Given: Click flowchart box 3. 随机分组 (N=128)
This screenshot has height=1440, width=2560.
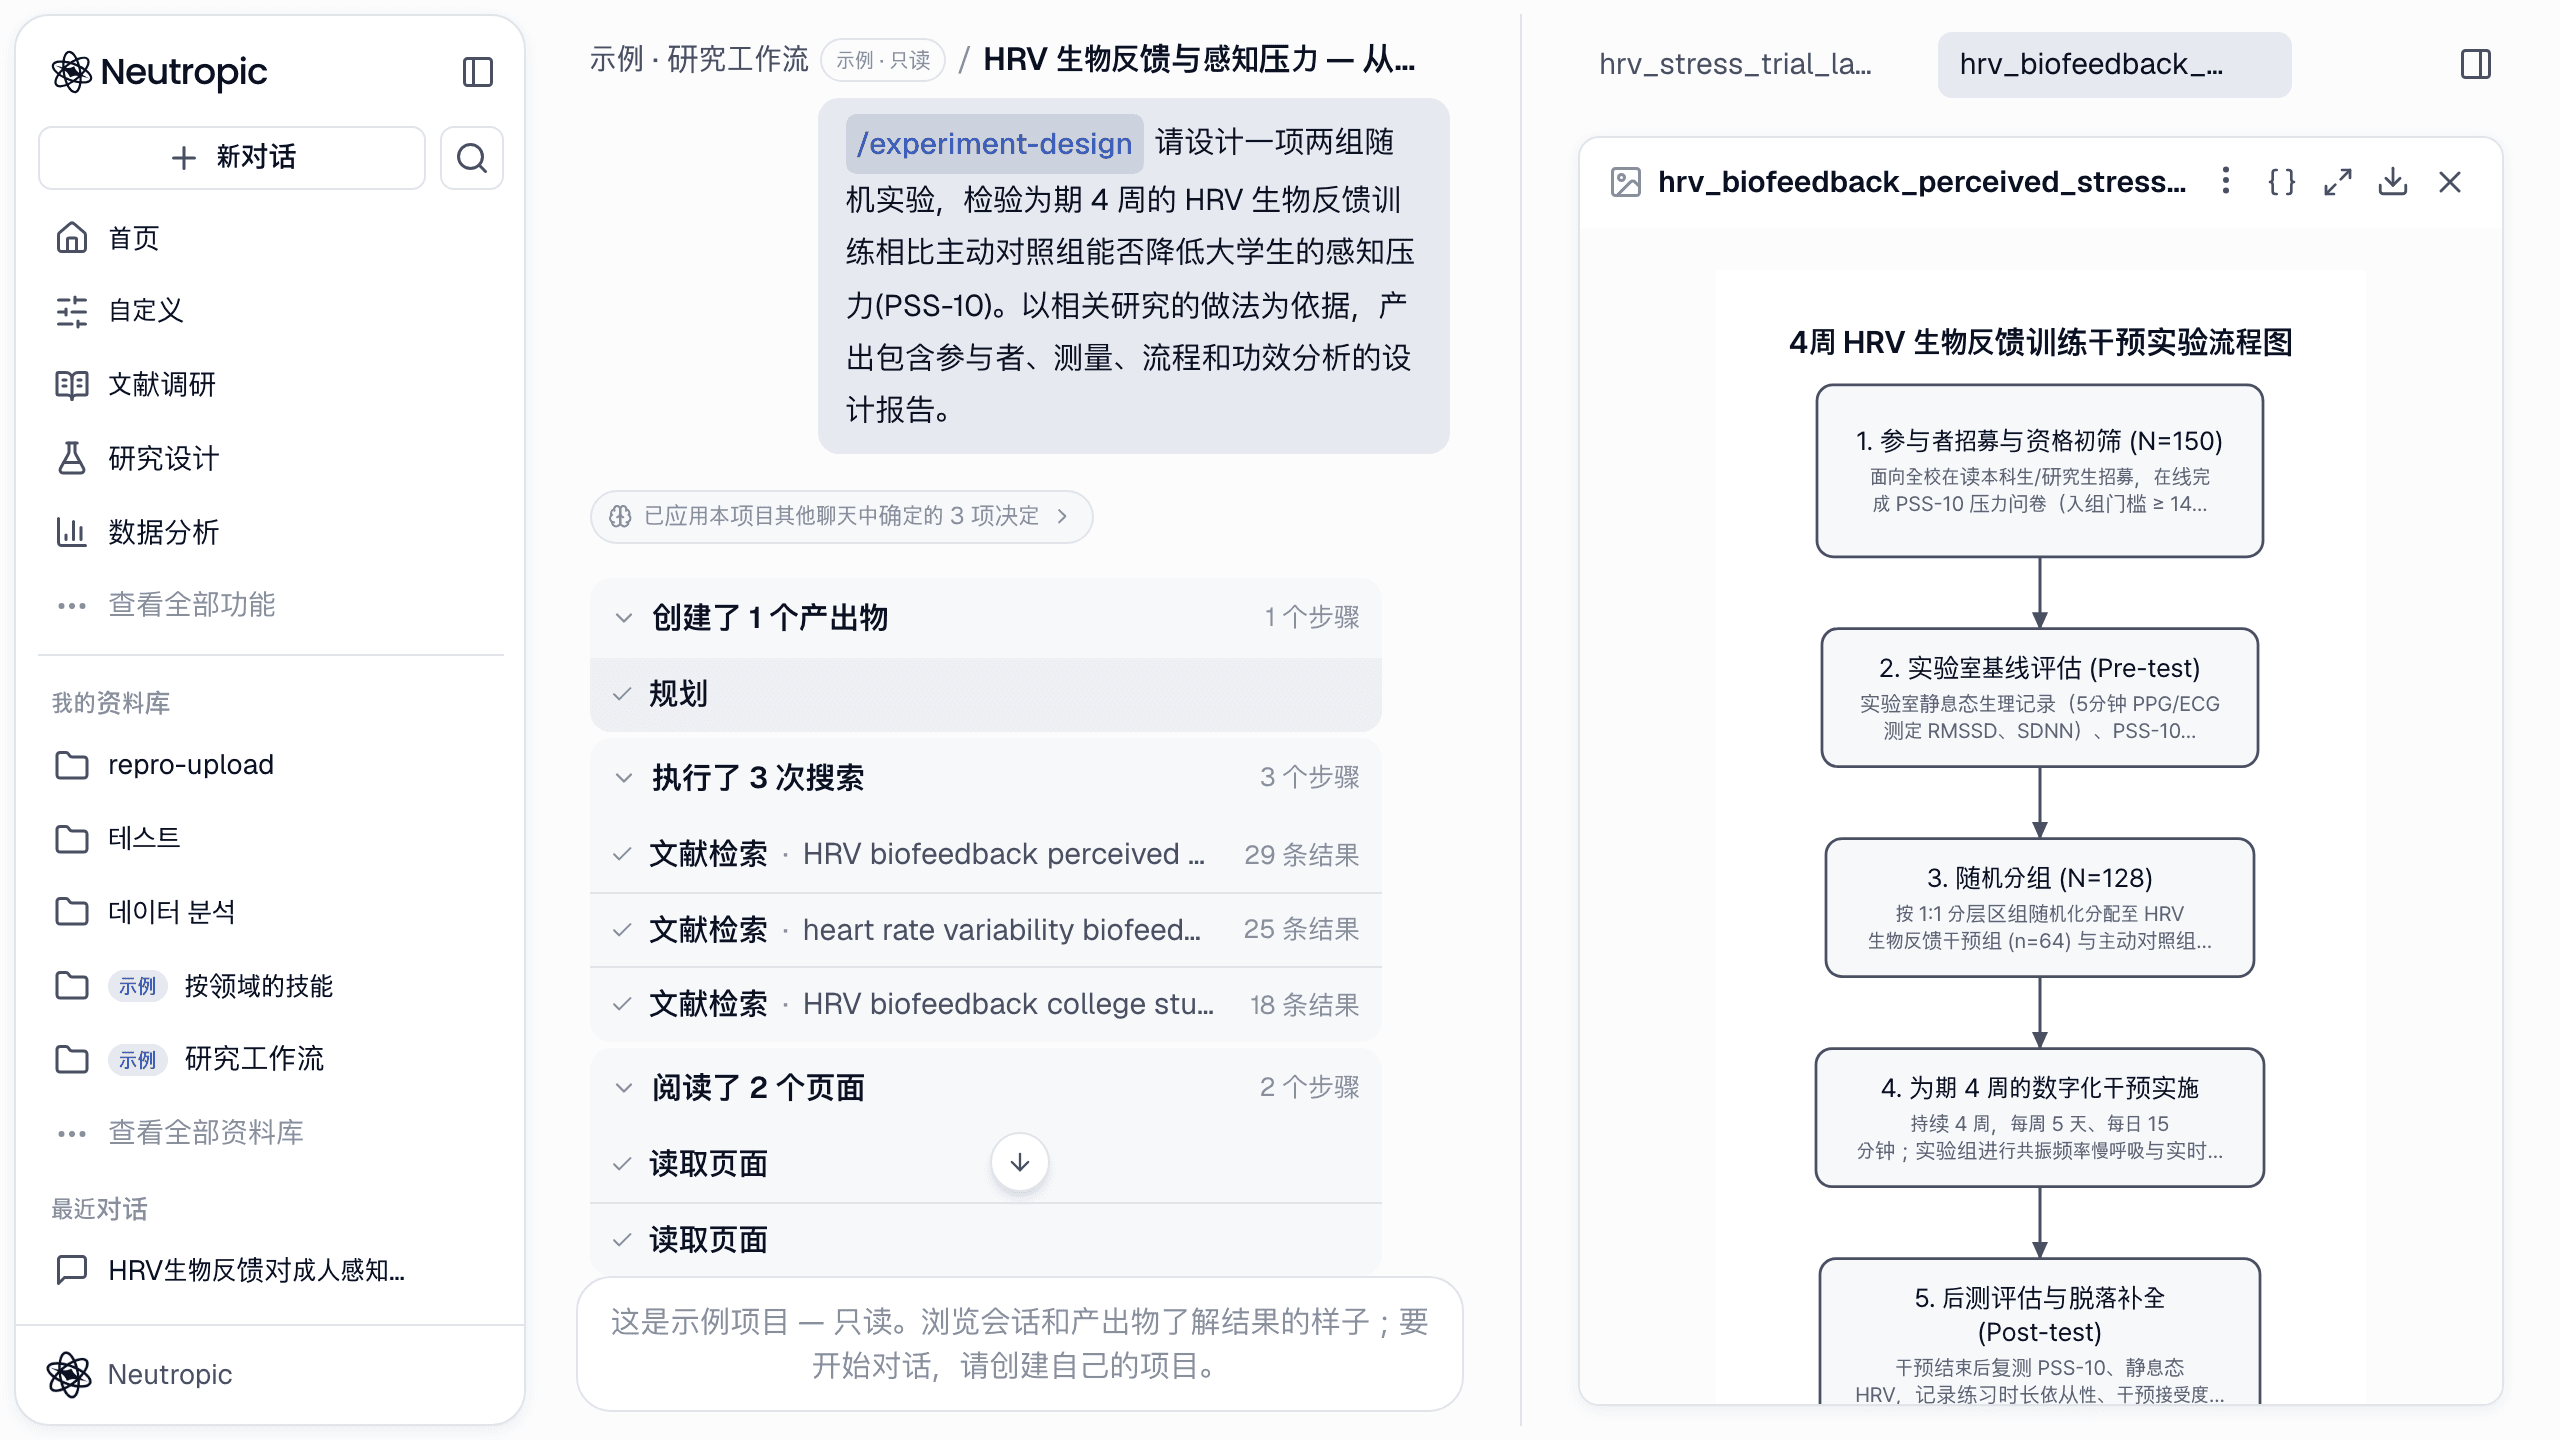Looking at the screenshot, I should [2039, 907].
